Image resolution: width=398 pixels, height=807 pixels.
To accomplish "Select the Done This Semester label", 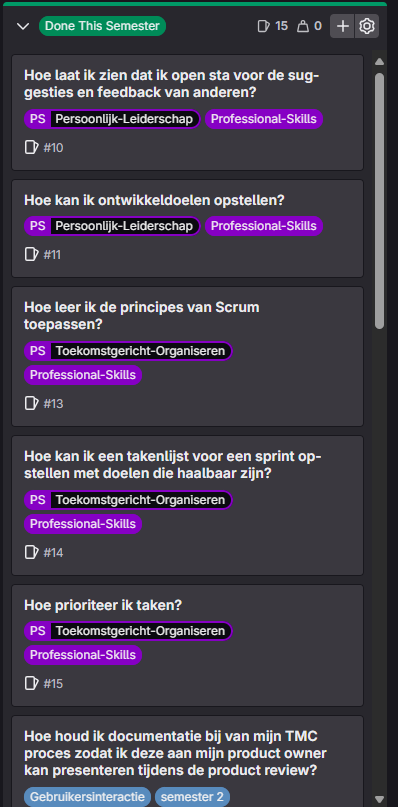I will (102, 26).
